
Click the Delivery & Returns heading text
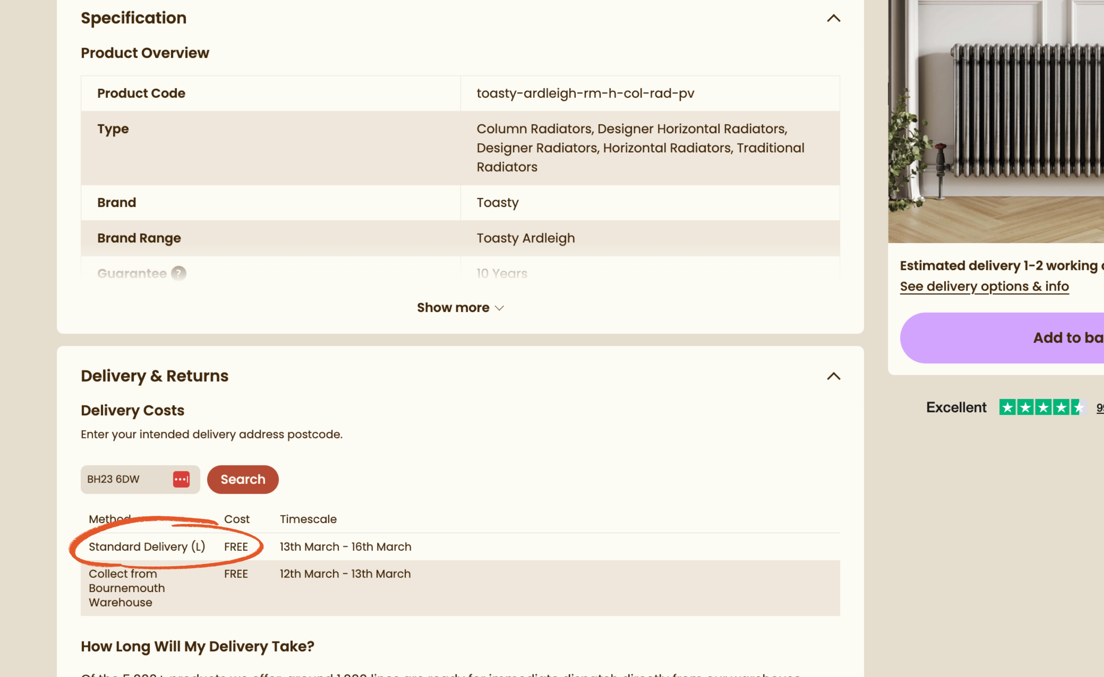point(155,376)
